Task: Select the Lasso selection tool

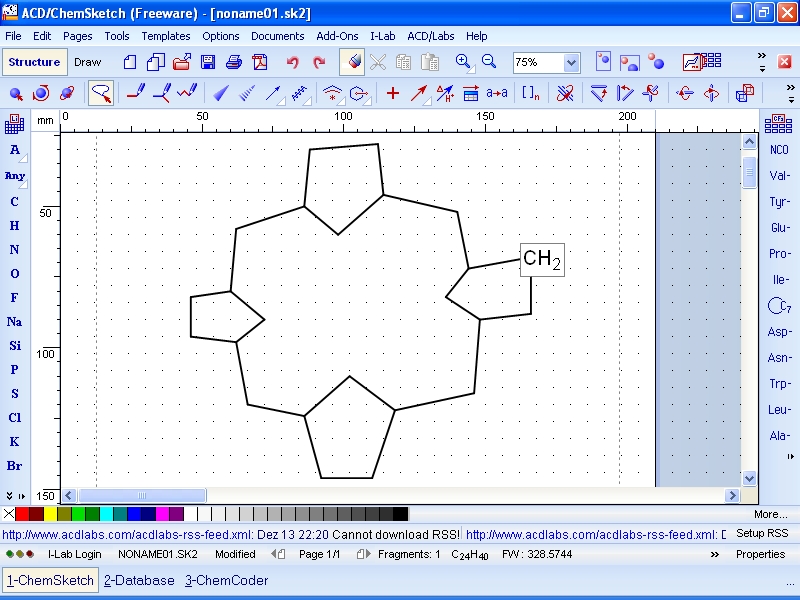Action: [x=101, y=94]
